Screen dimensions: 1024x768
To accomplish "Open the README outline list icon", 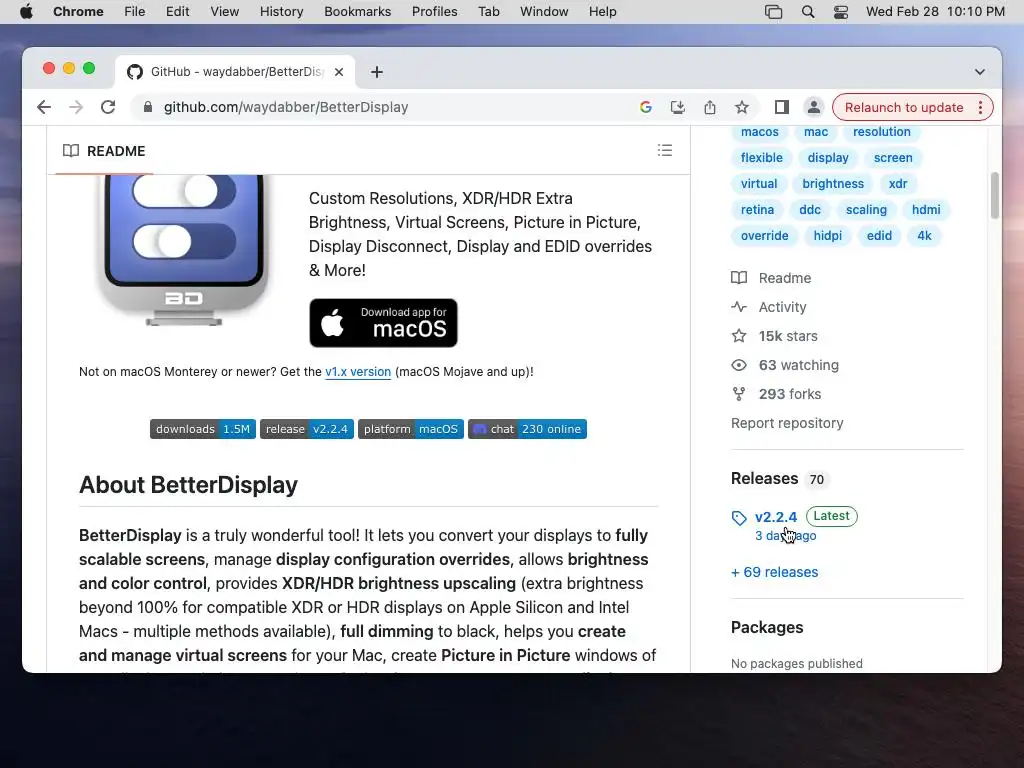I will 665,150.
